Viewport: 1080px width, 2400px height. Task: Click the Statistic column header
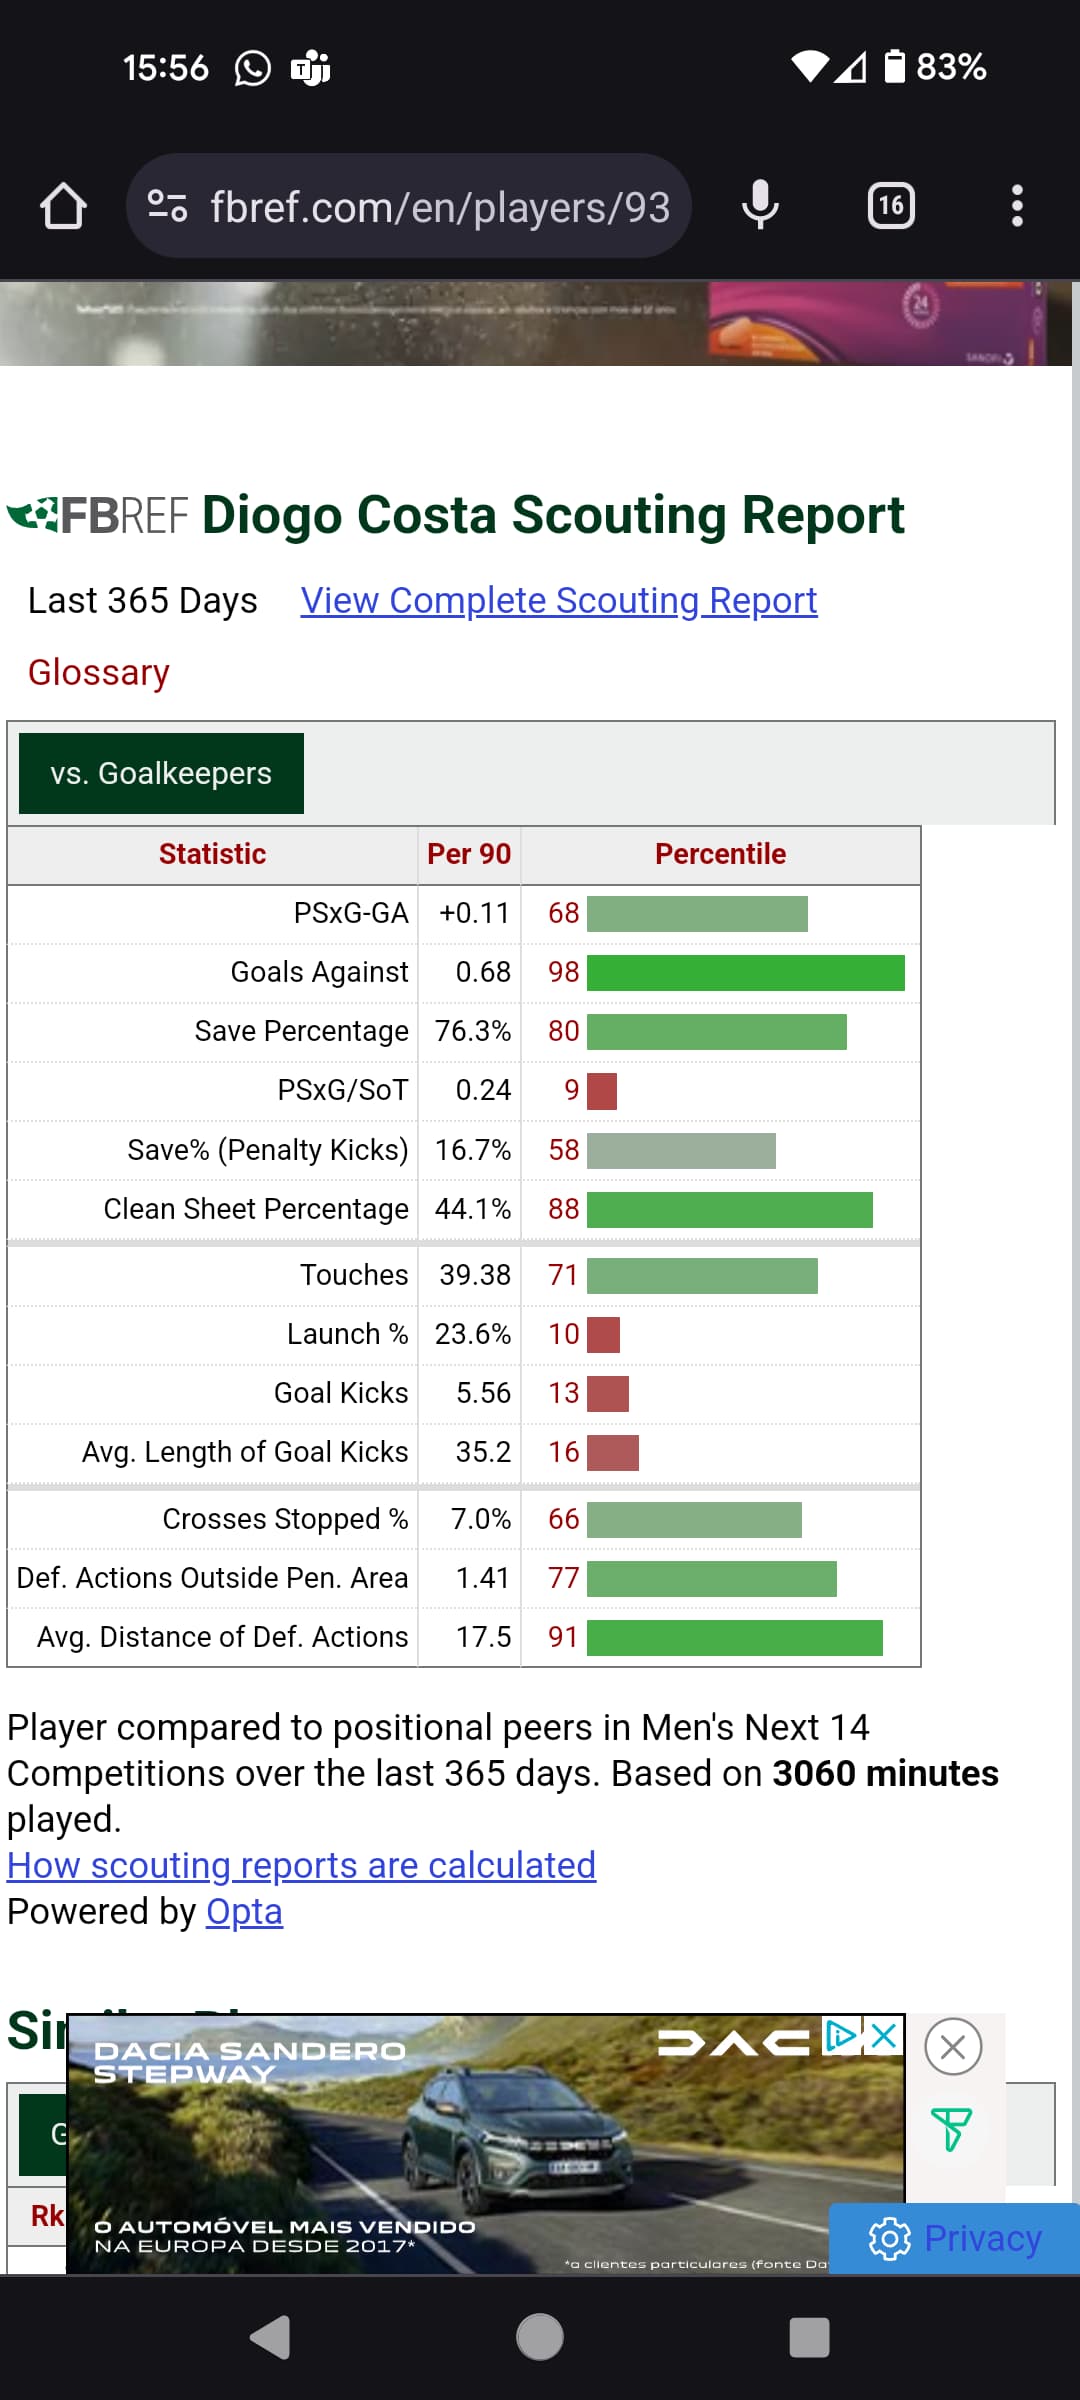[212, 854]
